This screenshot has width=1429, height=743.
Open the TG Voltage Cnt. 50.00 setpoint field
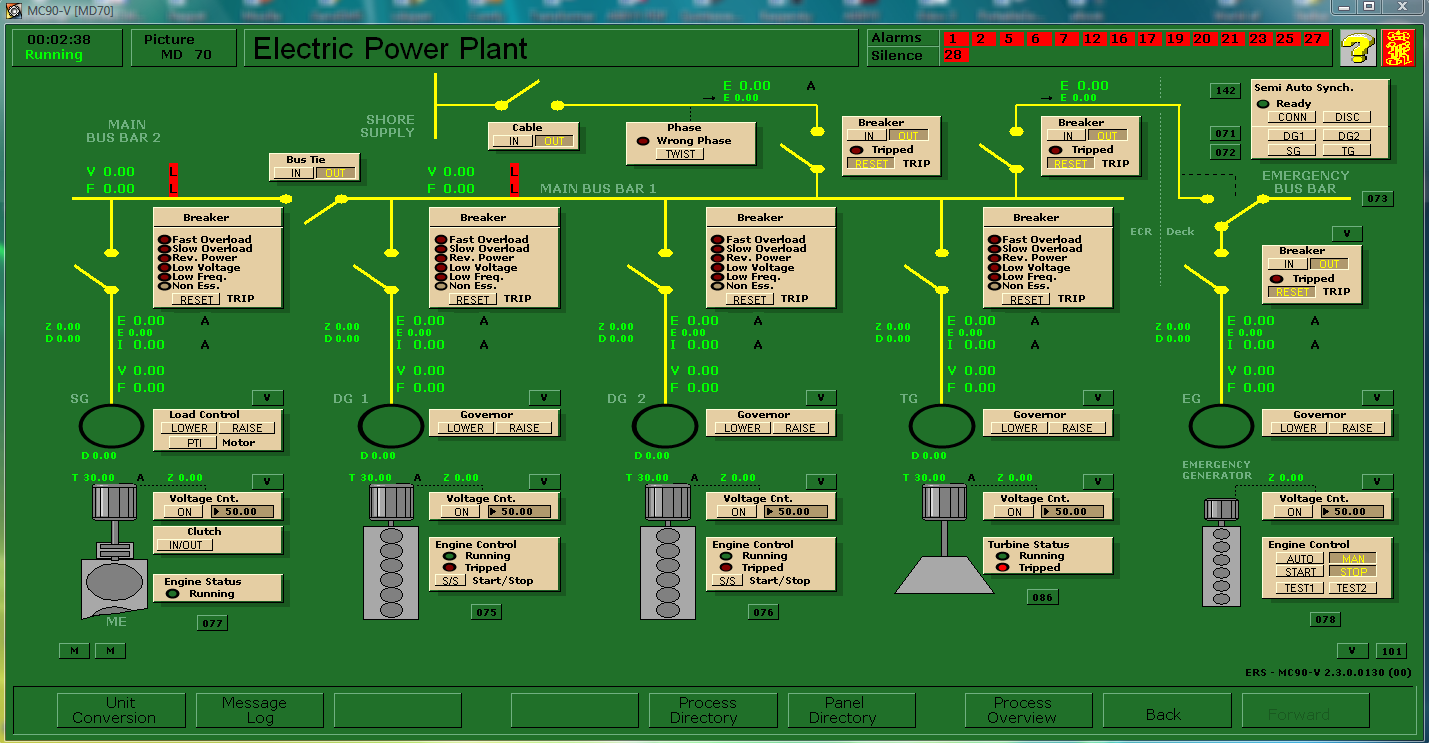point(1071,511)
